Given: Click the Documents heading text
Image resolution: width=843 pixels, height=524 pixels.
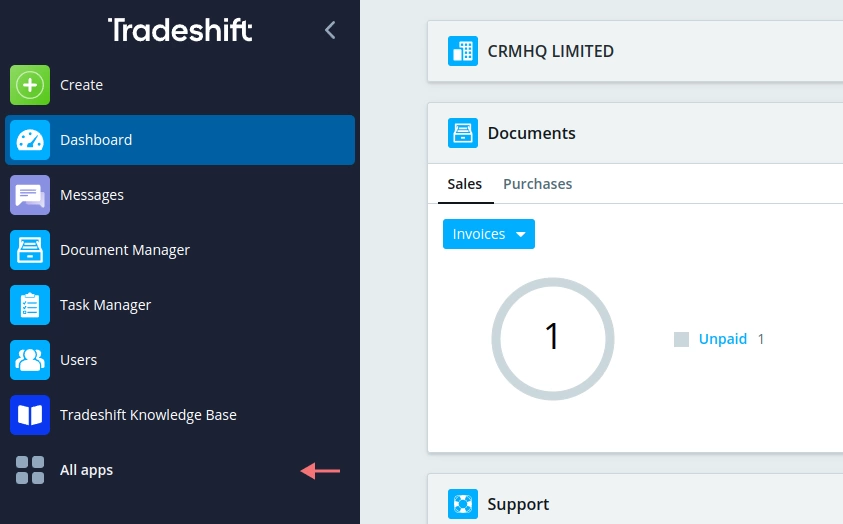Looking at the screenshot, I should (x=532, y=133).
